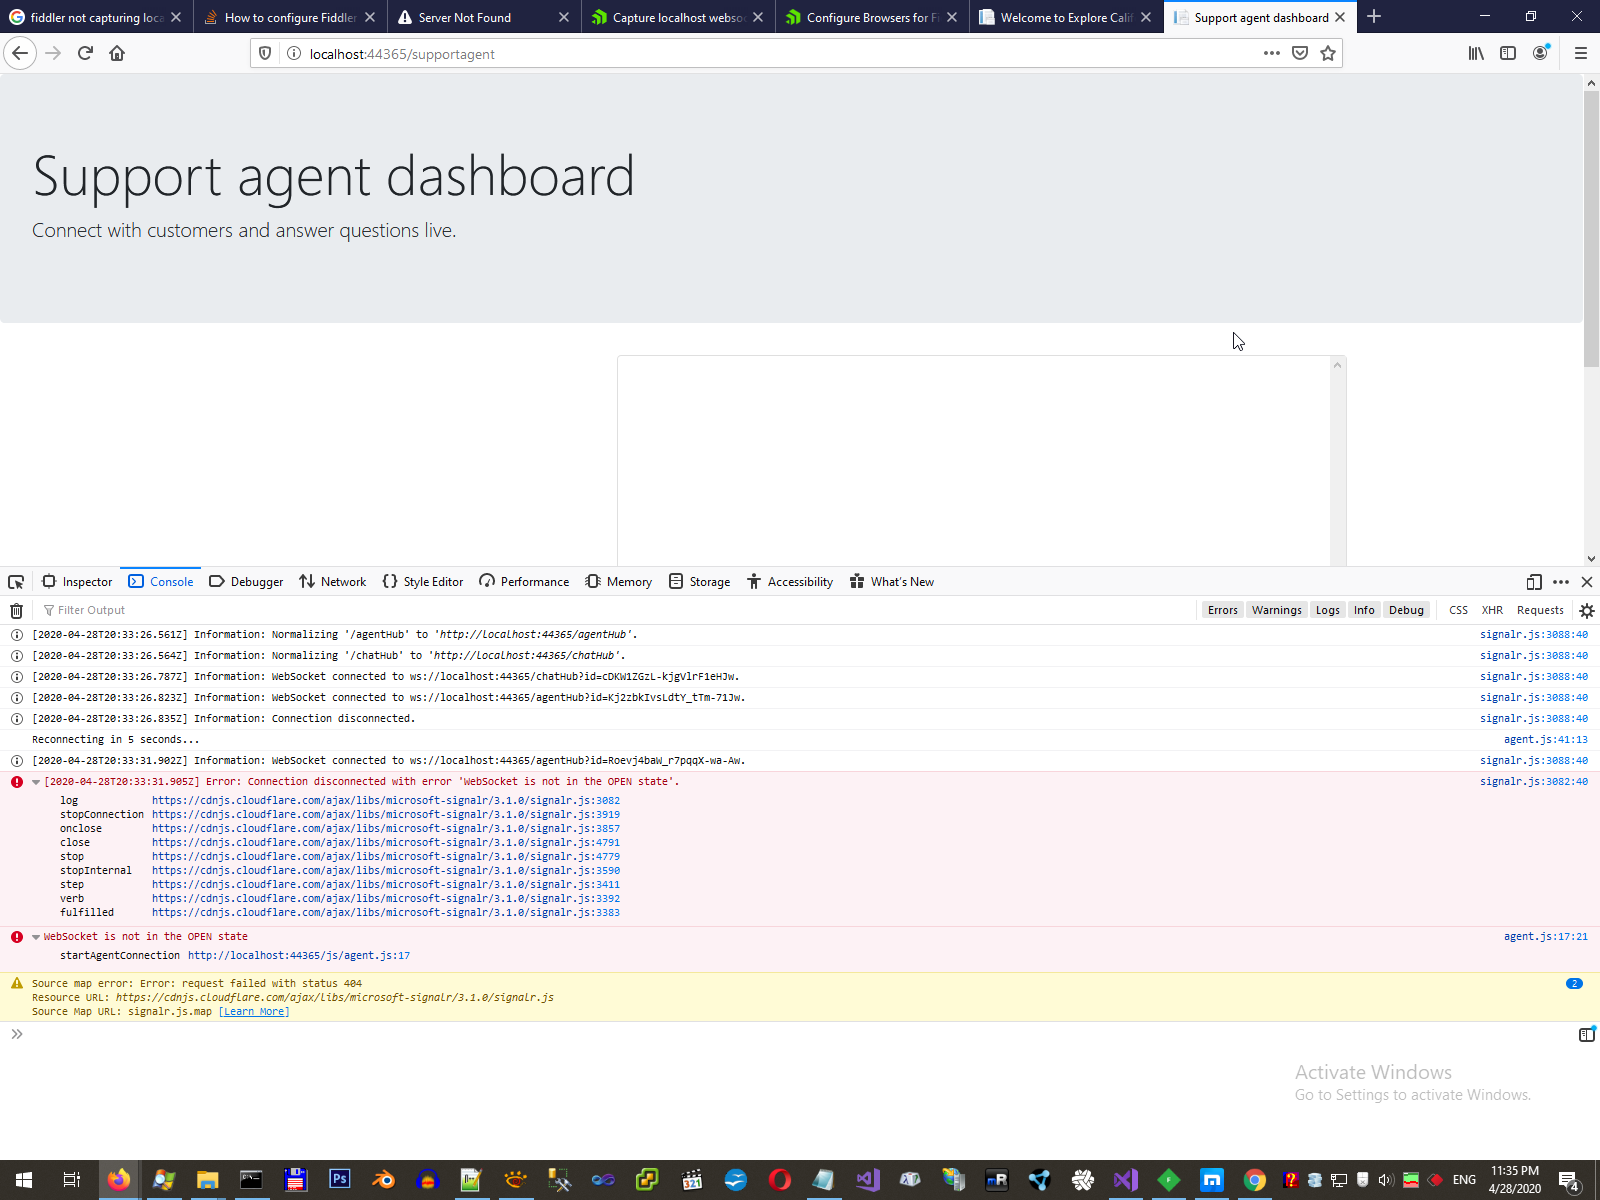
Task: Open http://localhost:44365/js/agent.js:17 stack link
Action: coord(299,956)
